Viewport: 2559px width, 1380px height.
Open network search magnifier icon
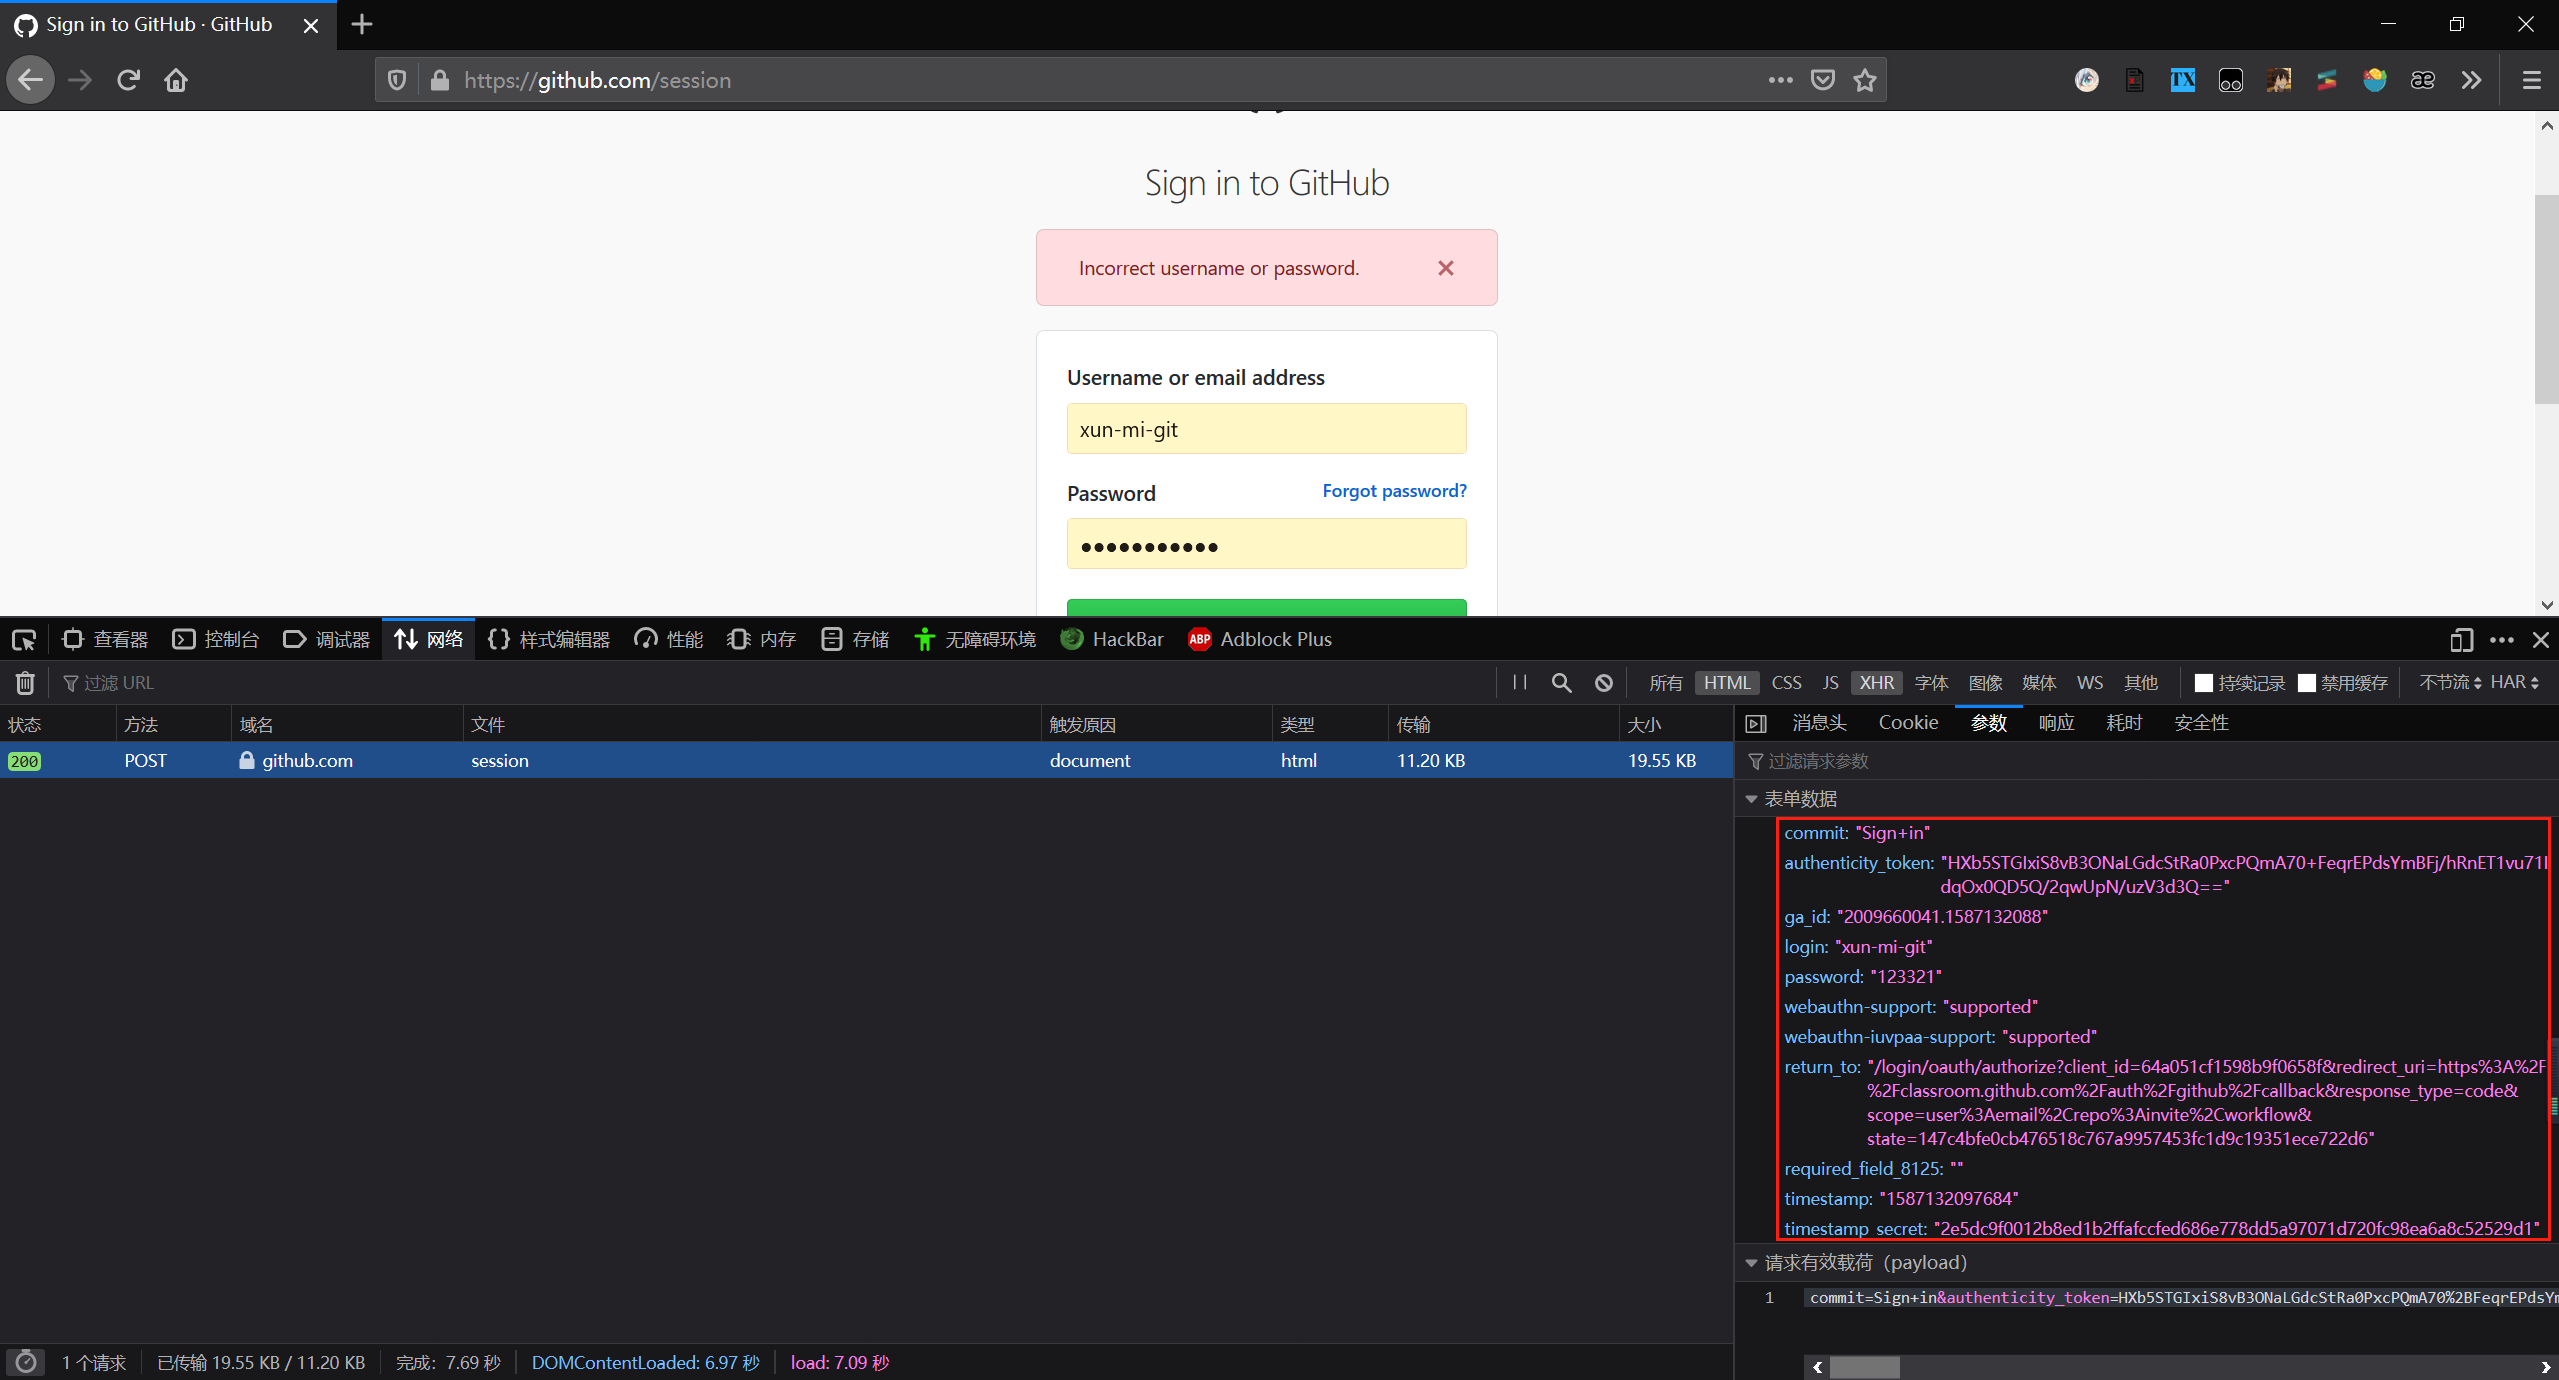tap(1561, 683)
